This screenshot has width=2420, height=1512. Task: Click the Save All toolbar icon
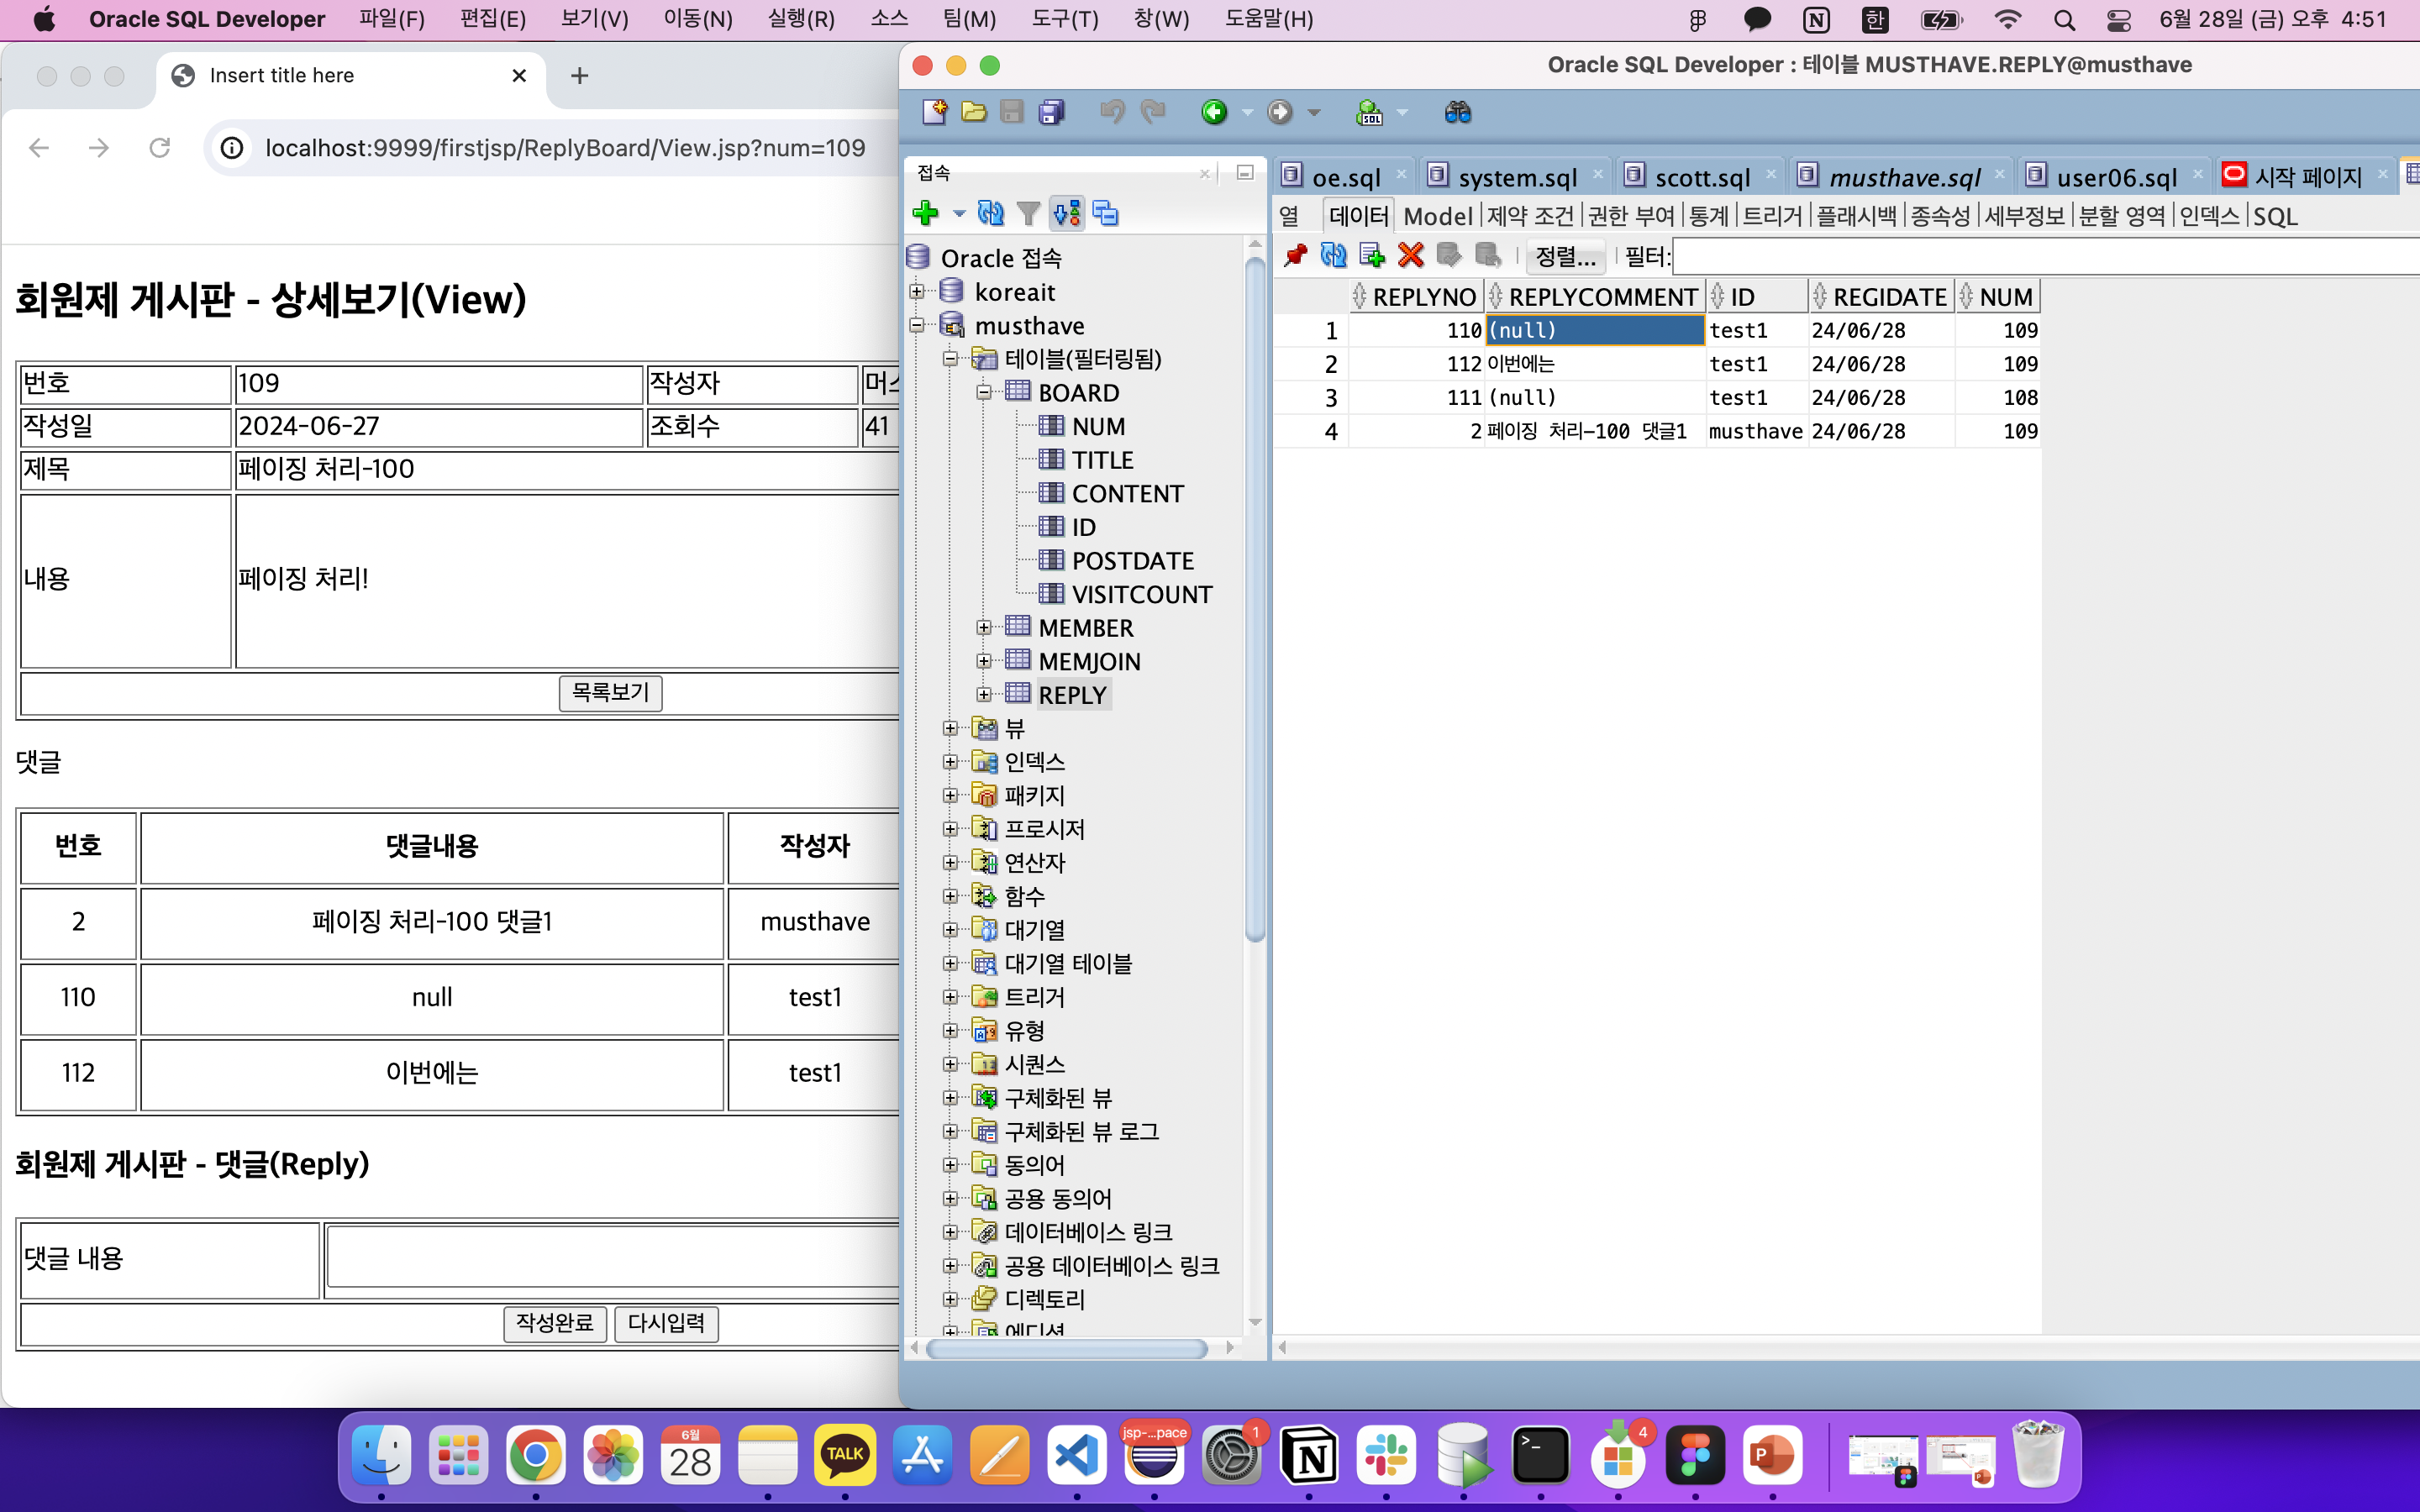click(x=1051, y=112)
